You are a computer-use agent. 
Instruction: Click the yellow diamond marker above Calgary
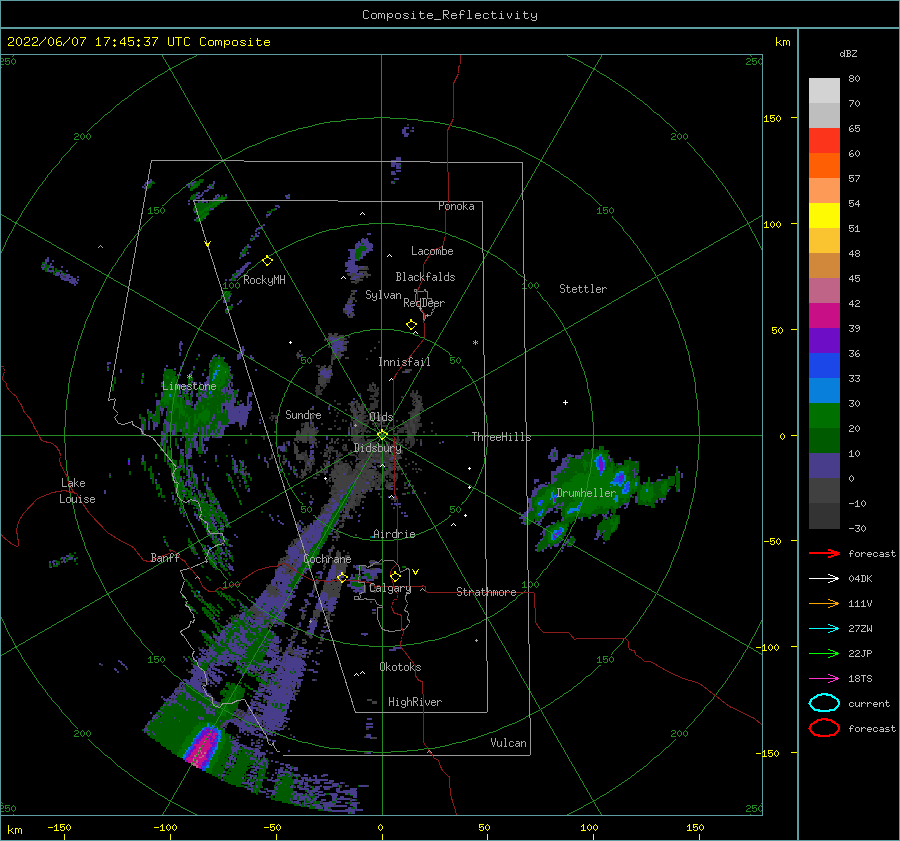coord(395,576)
